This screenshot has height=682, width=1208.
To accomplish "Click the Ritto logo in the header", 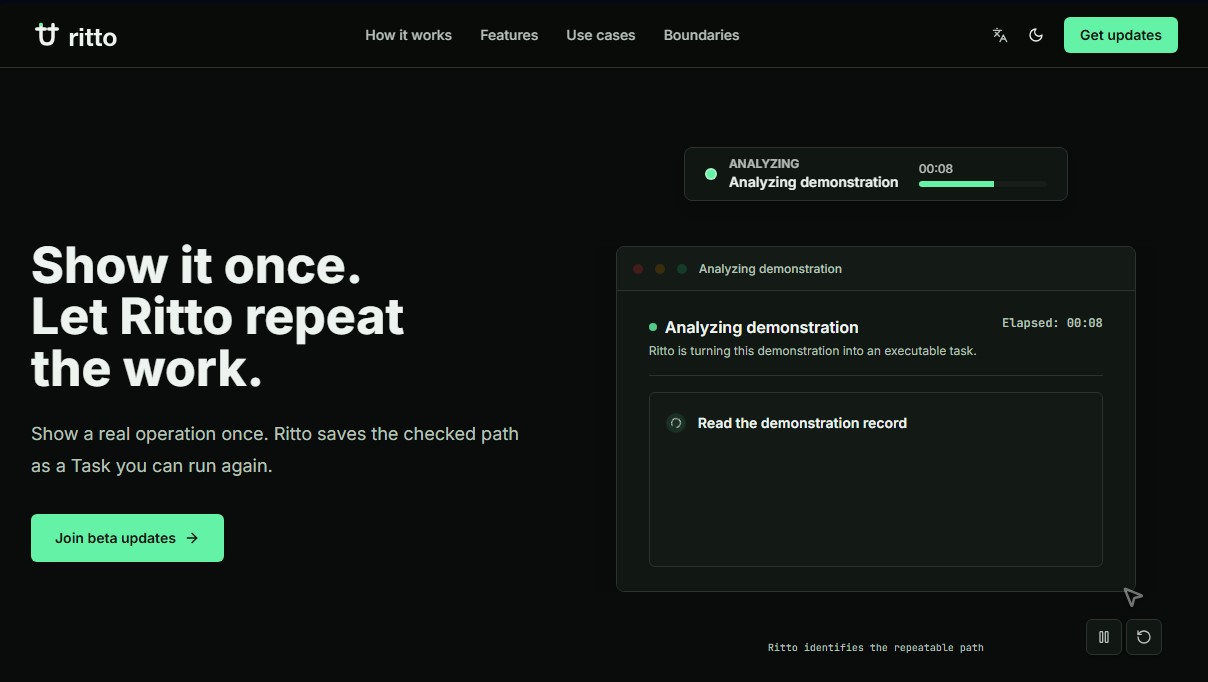I will pyautogui.click(x=76, y=35).
